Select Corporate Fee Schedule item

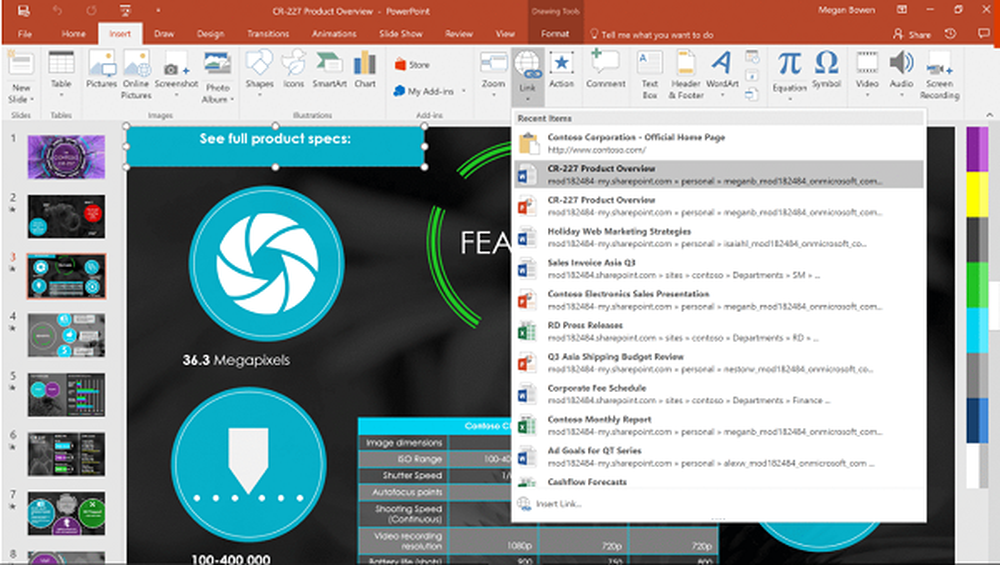click(x=719, y=394)
